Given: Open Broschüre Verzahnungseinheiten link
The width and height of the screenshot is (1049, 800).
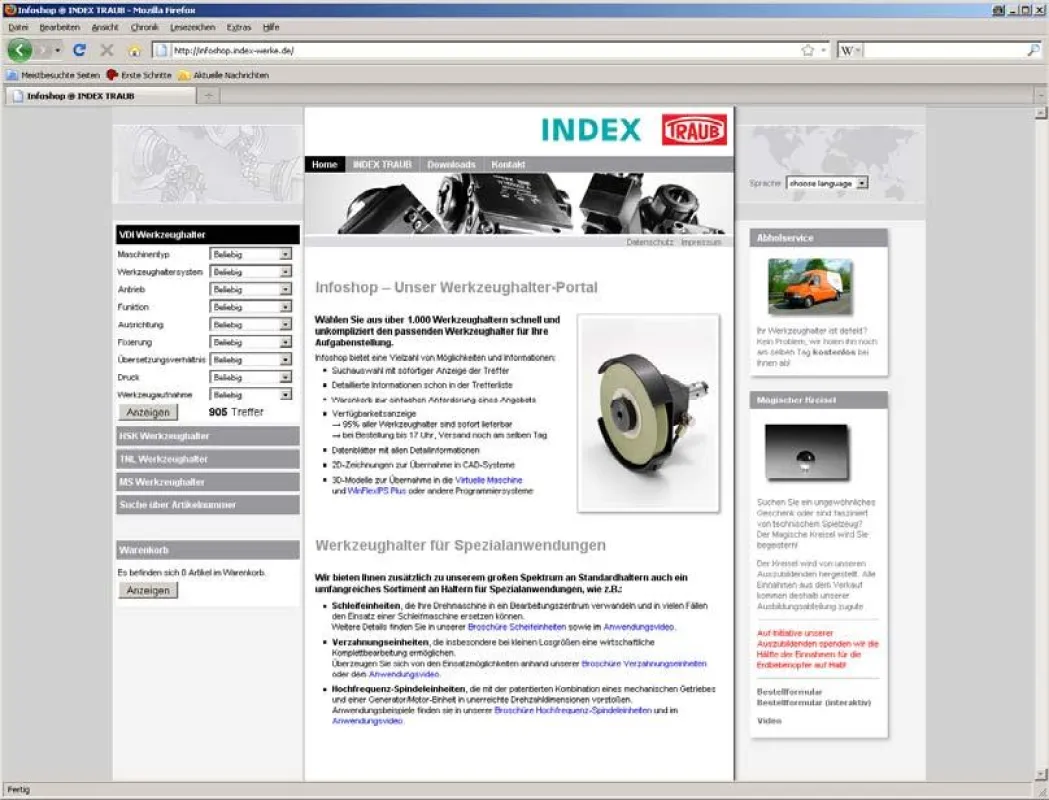Looking at the screenshot, I should point(644,664).
